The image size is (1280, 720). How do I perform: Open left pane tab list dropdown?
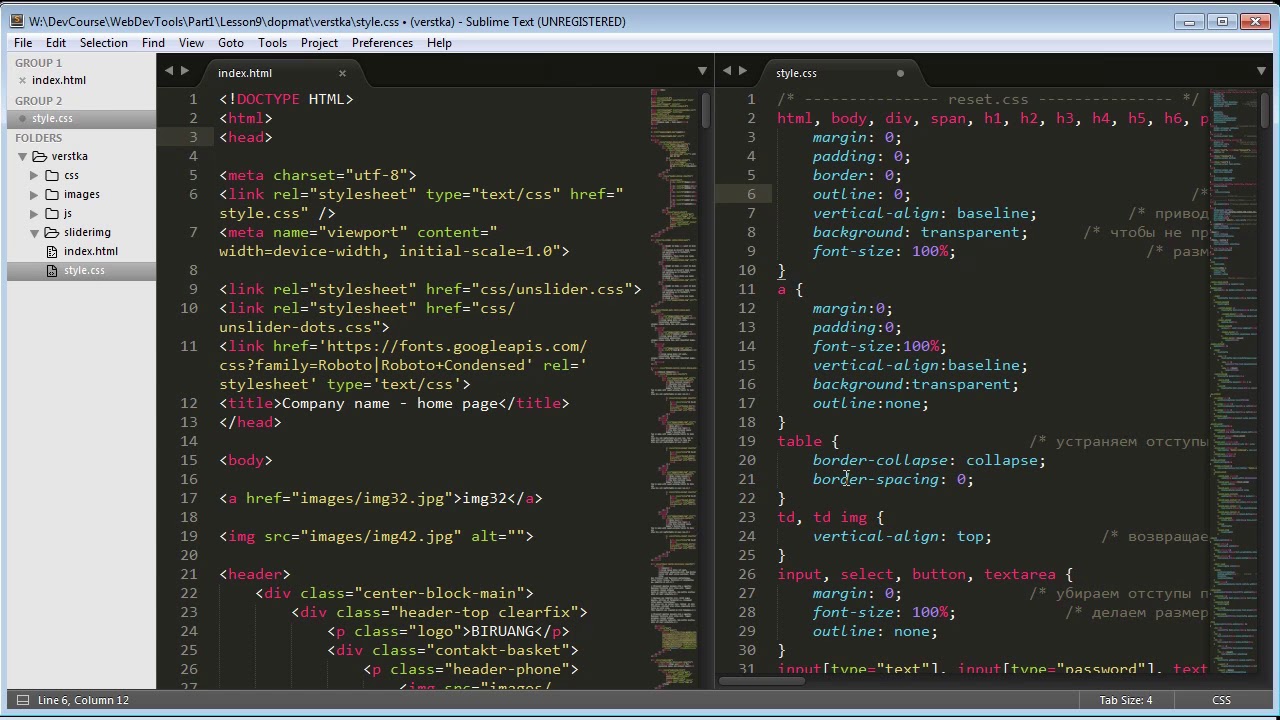click(x=702, y=71)
